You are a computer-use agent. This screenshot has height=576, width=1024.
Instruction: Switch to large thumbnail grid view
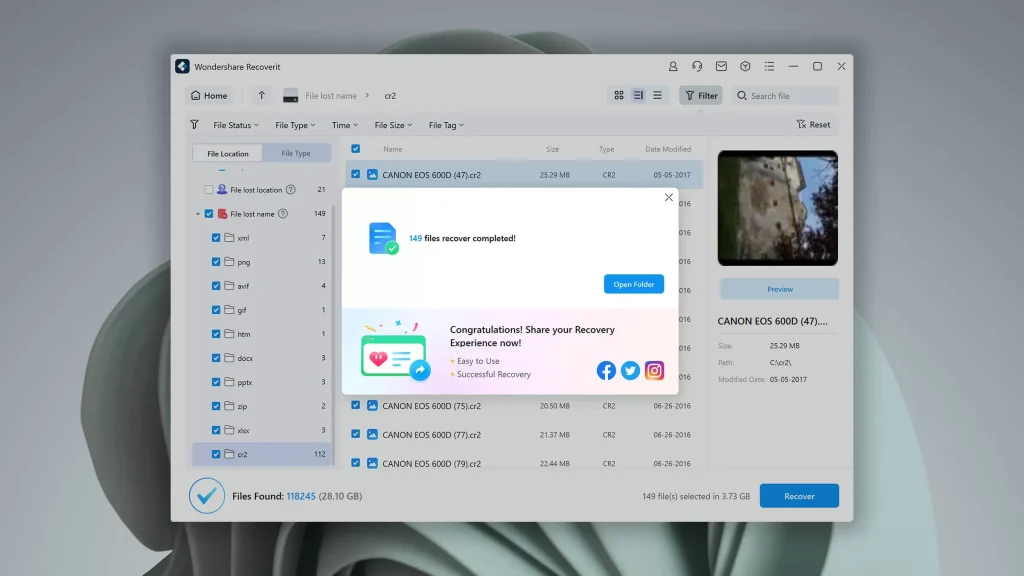point(618,95)
